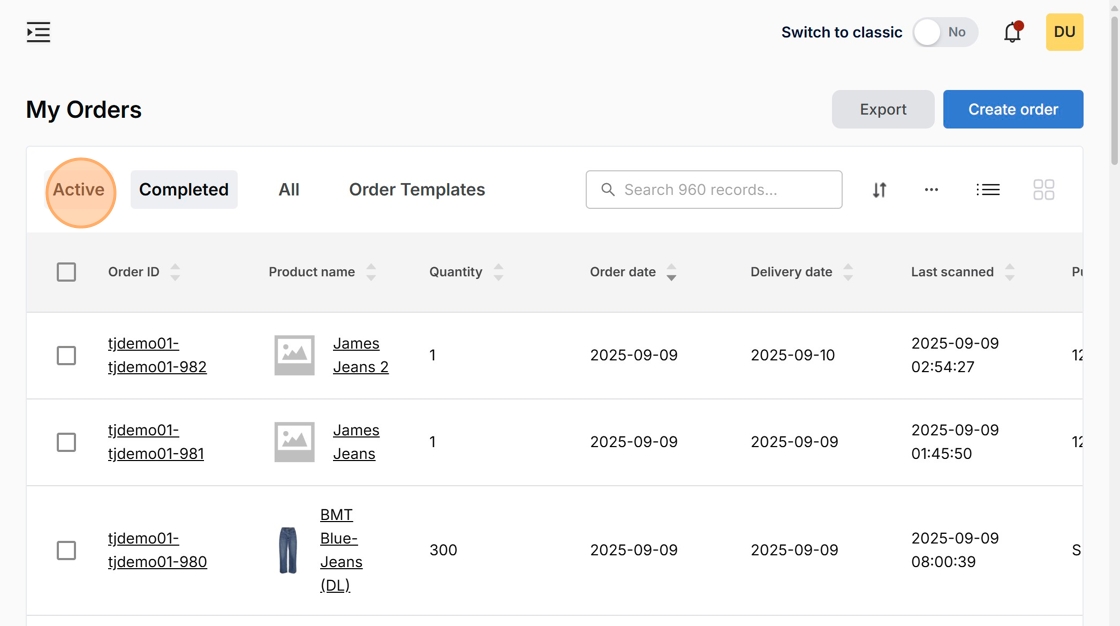Click delivery date 2025-09-10
1120x626 pixels.
[792, 355]
